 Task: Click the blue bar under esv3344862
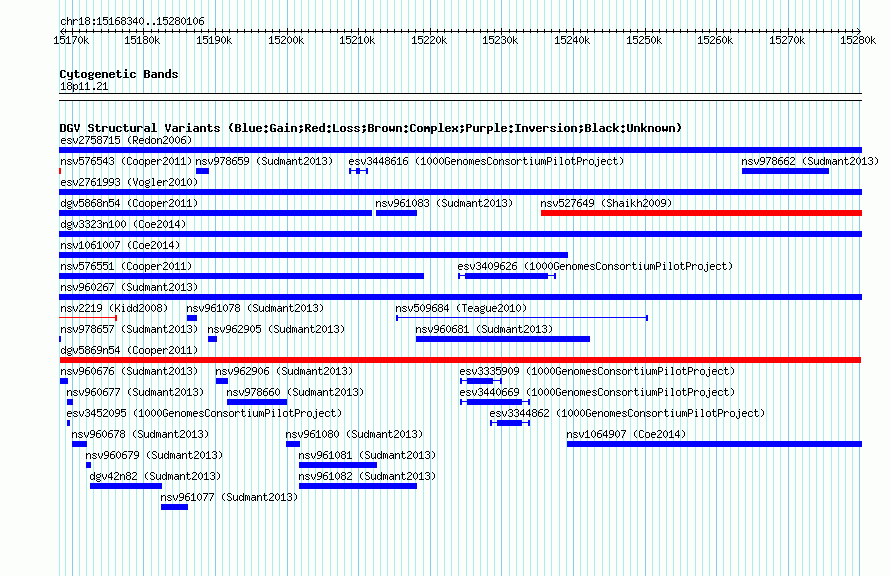click(510, 423)
